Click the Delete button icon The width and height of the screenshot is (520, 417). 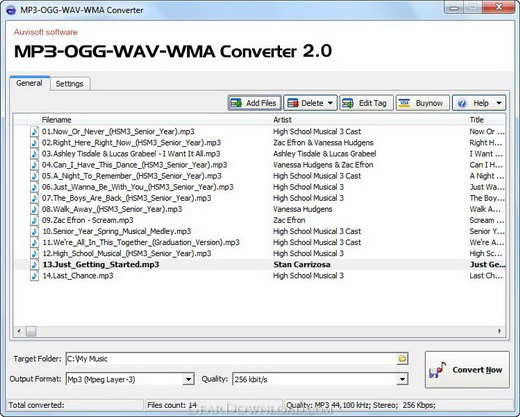[x=293, y=103]
